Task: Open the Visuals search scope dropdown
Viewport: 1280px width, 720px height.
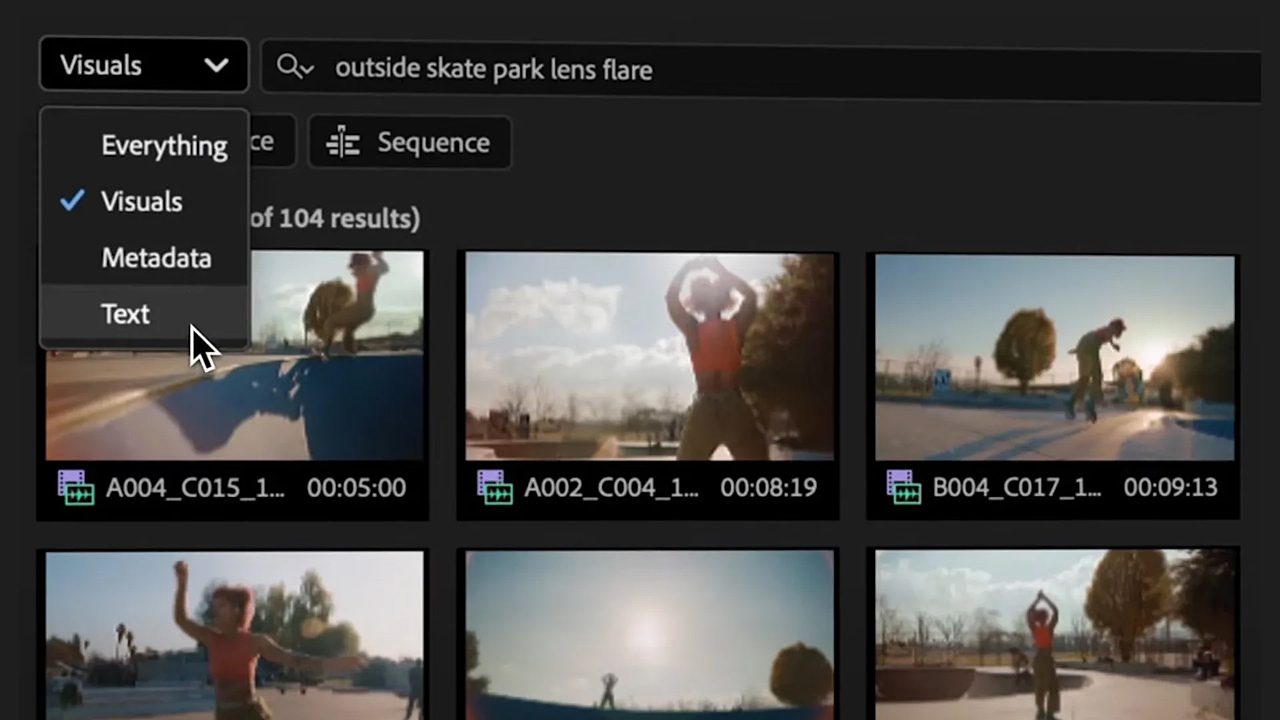Action: click(144, 66)
